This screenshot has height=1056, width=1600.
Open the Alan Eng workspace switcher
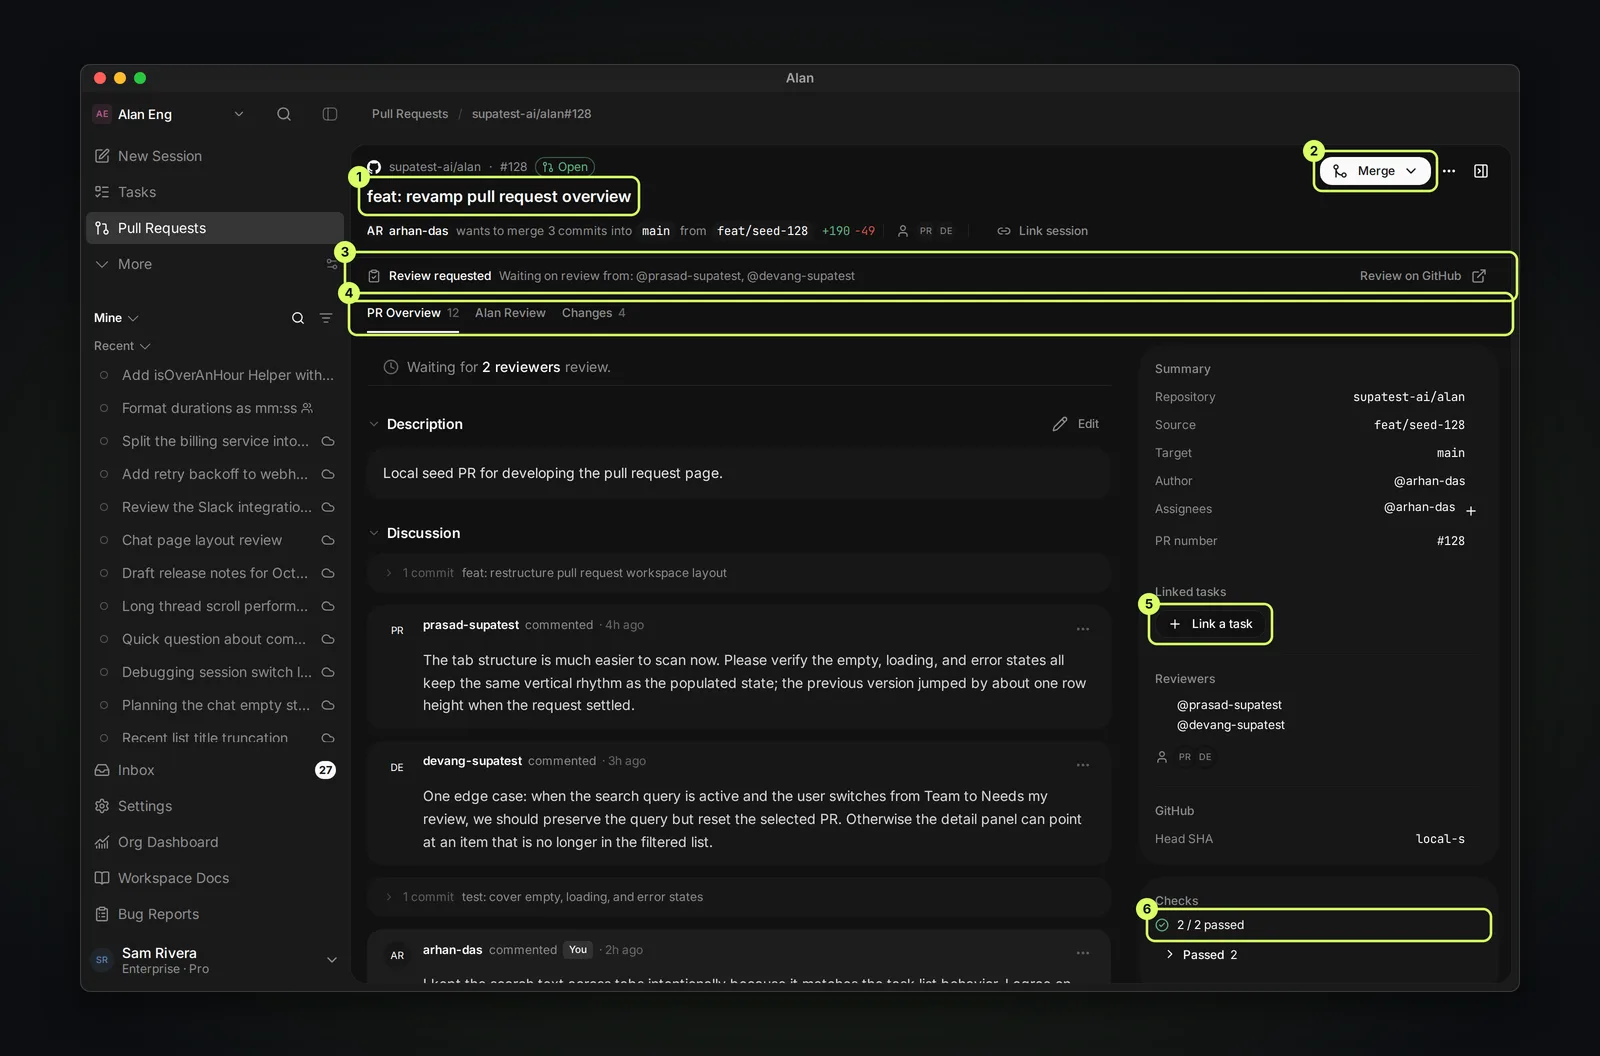[169, 114]
